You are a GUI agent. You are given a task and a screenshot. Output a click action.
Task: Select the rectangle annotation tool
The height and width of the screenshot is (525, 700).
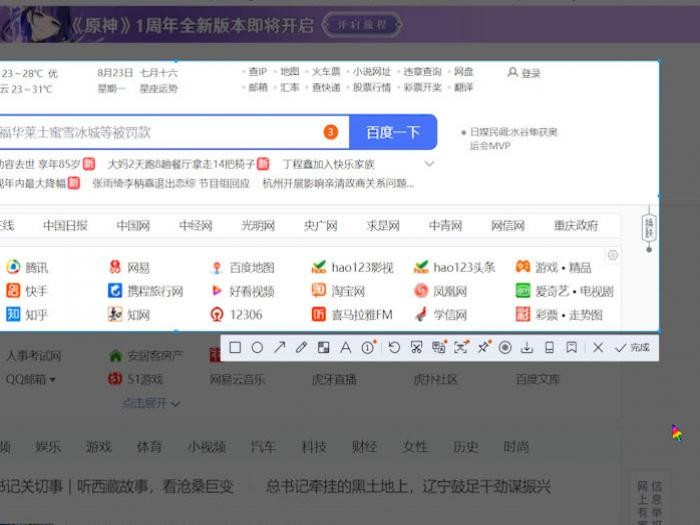tap(235, 347)
